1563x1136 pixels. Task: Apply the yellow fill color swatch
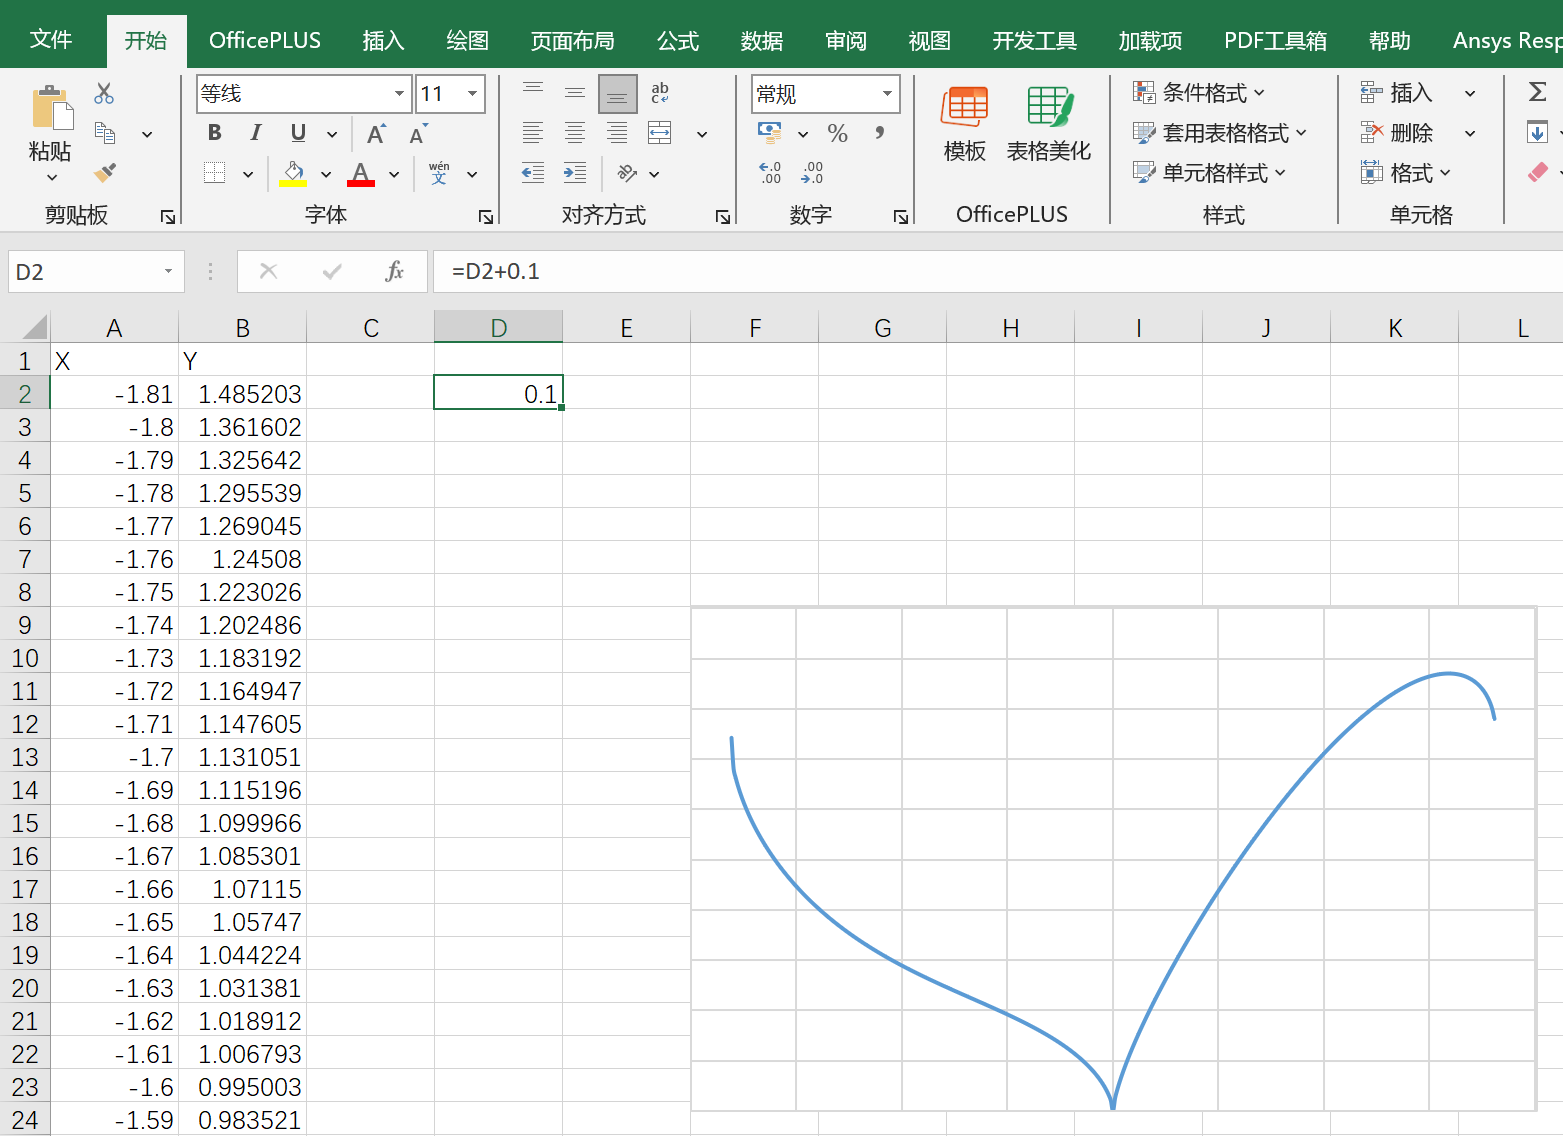[x=293, y=174]
